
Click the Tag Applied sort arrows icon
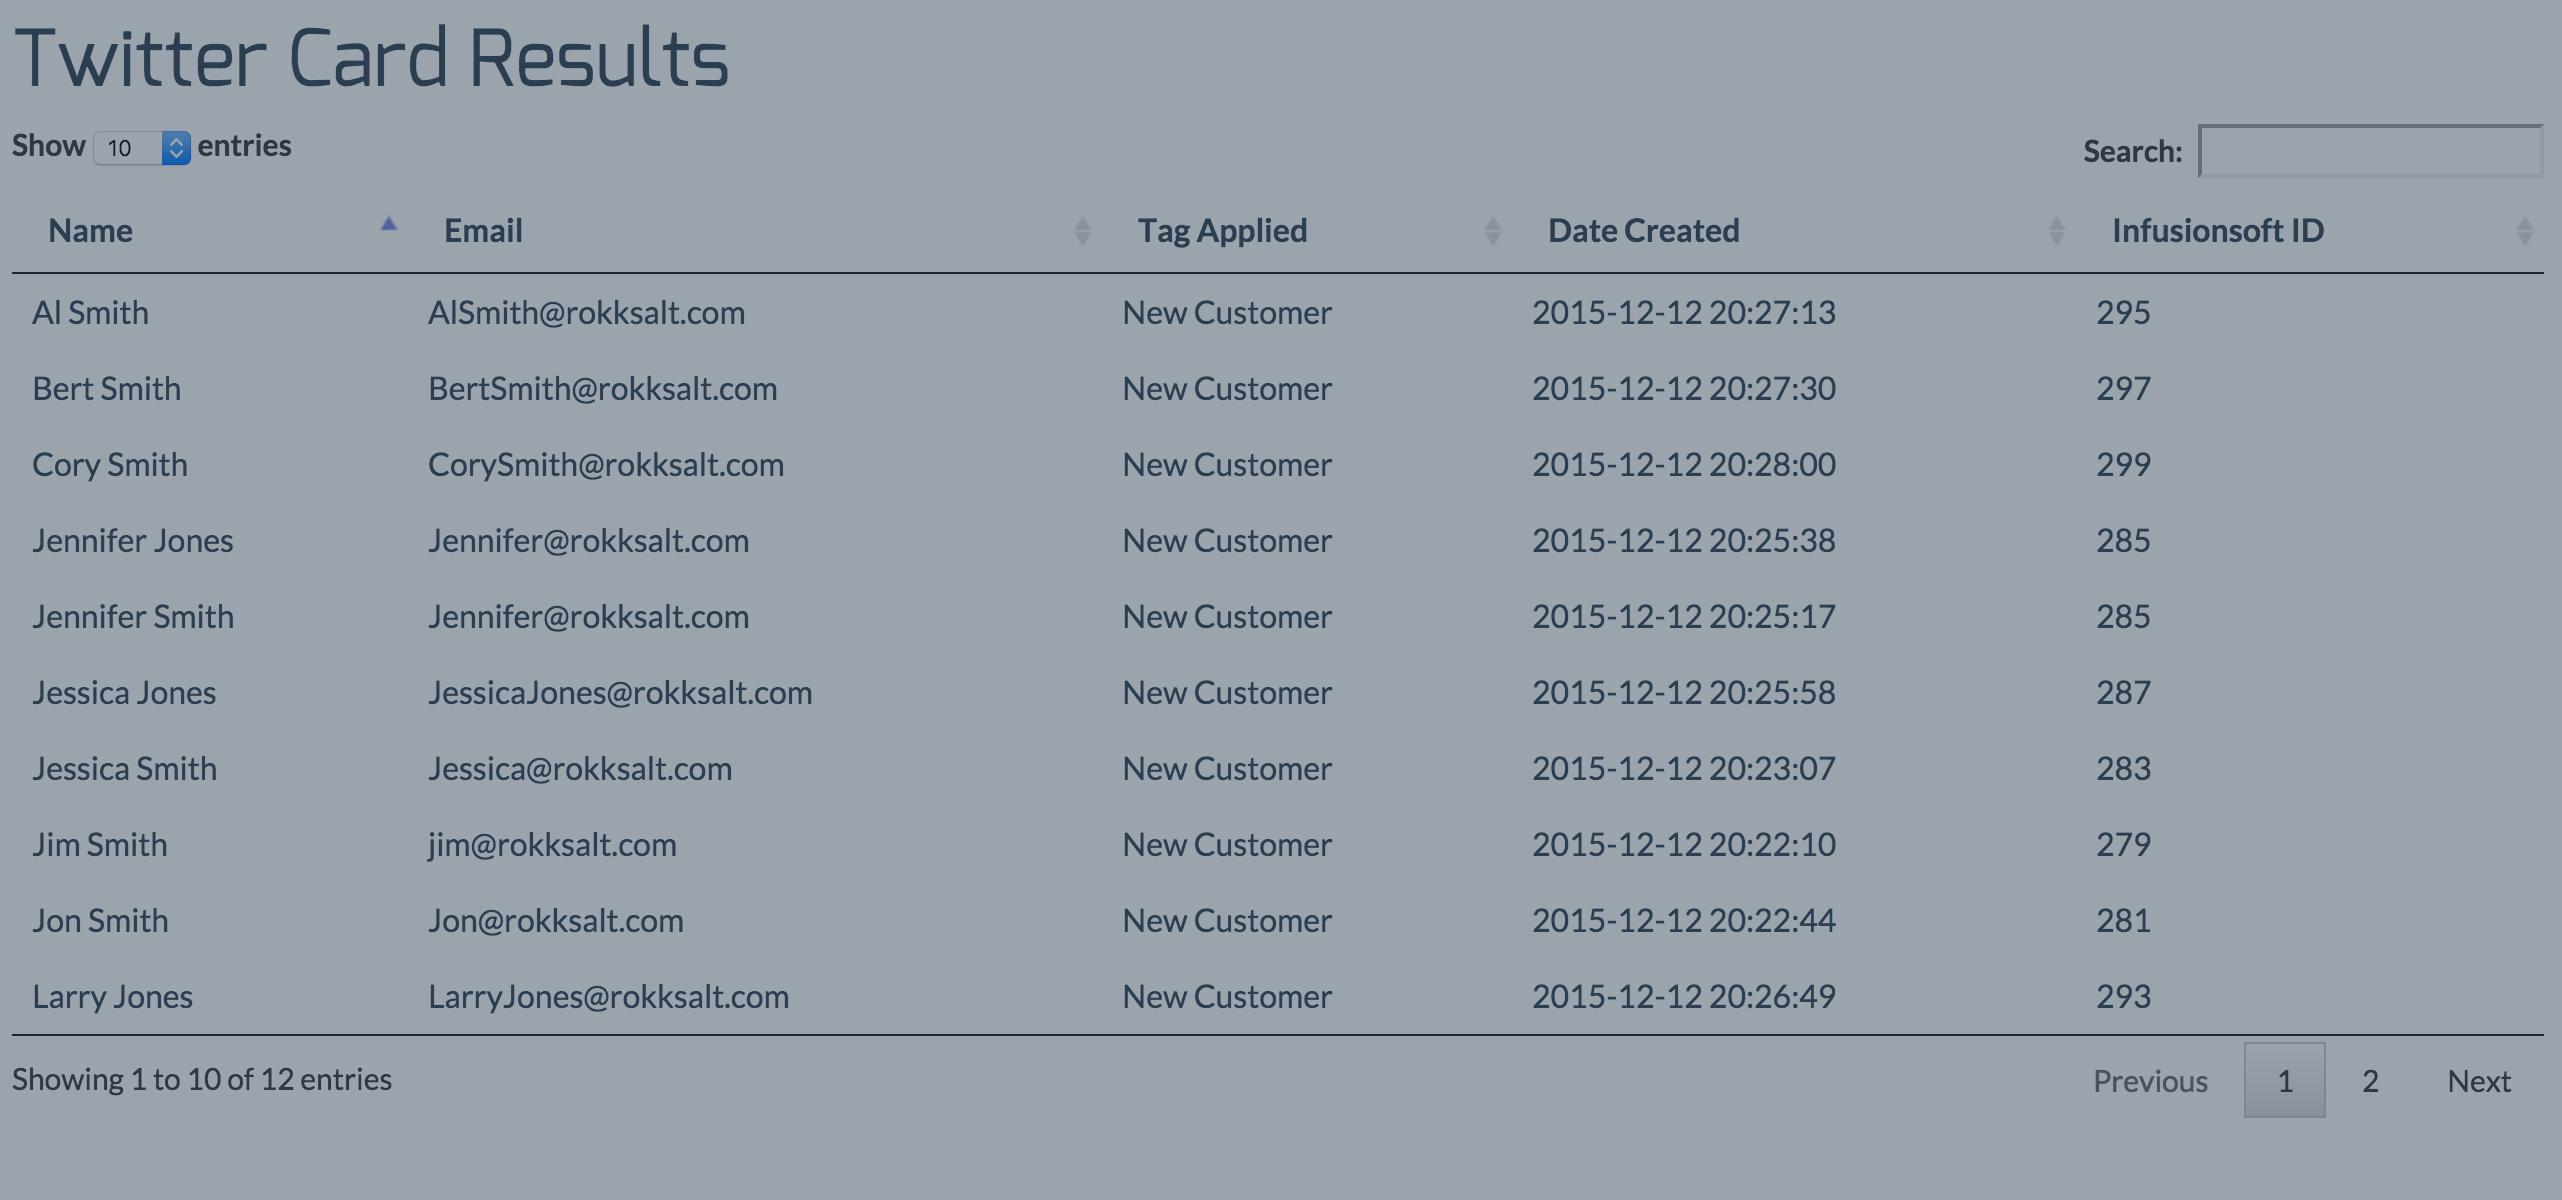point(1492,231)
